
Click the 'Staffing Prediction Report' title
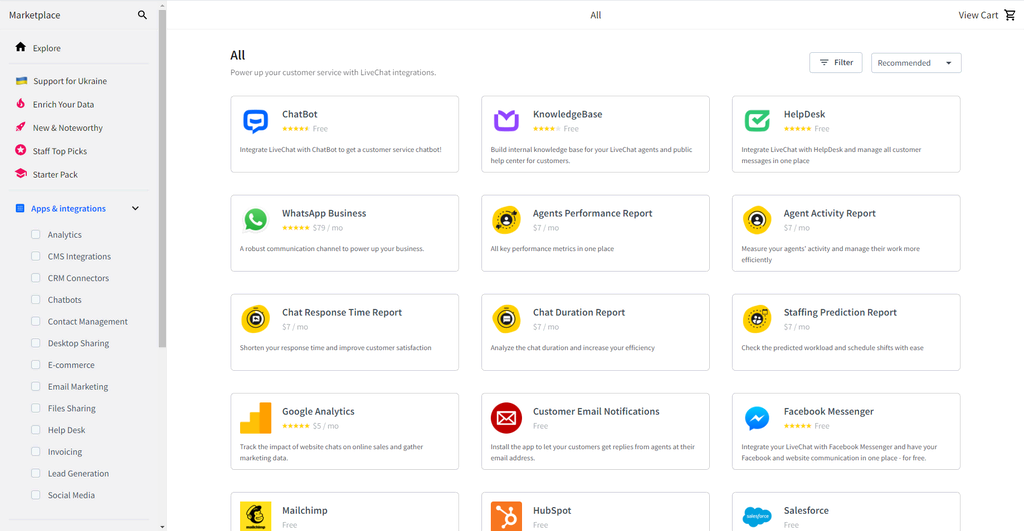(840, 312)
